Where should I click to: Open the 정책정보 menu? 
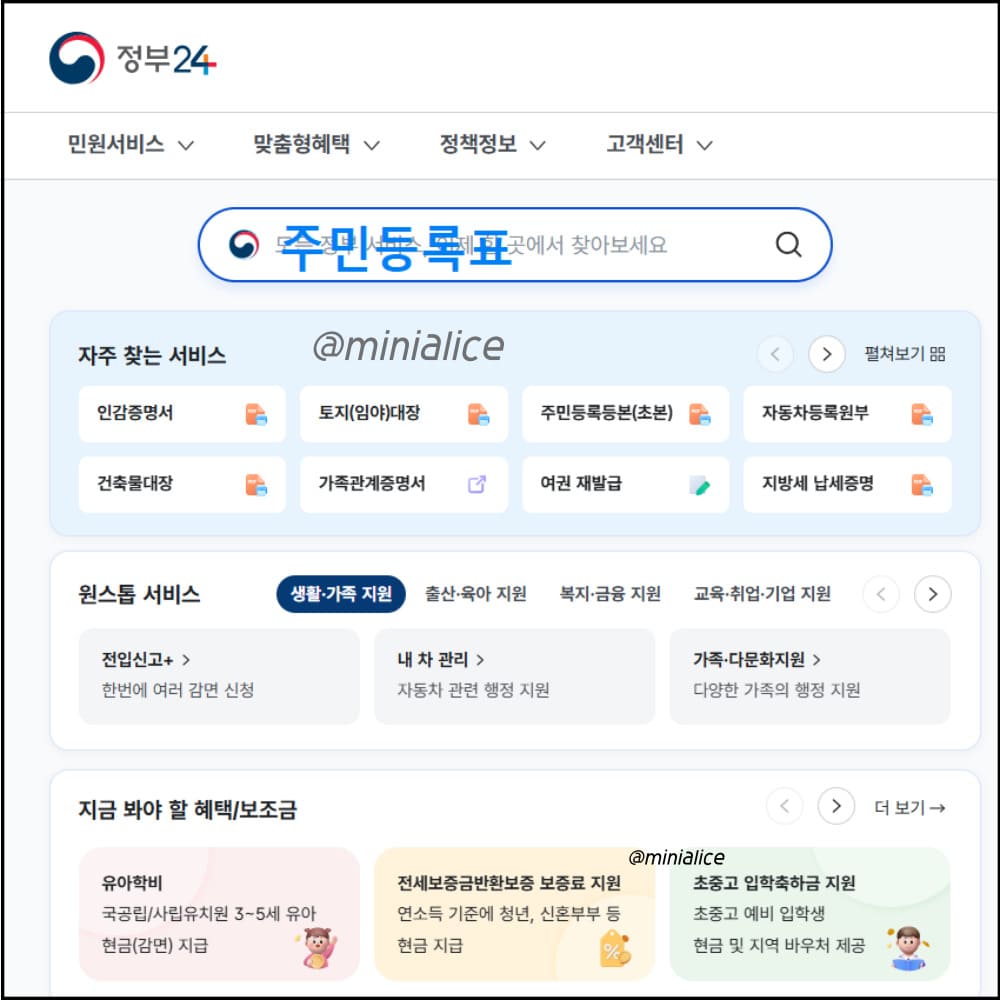480,144
